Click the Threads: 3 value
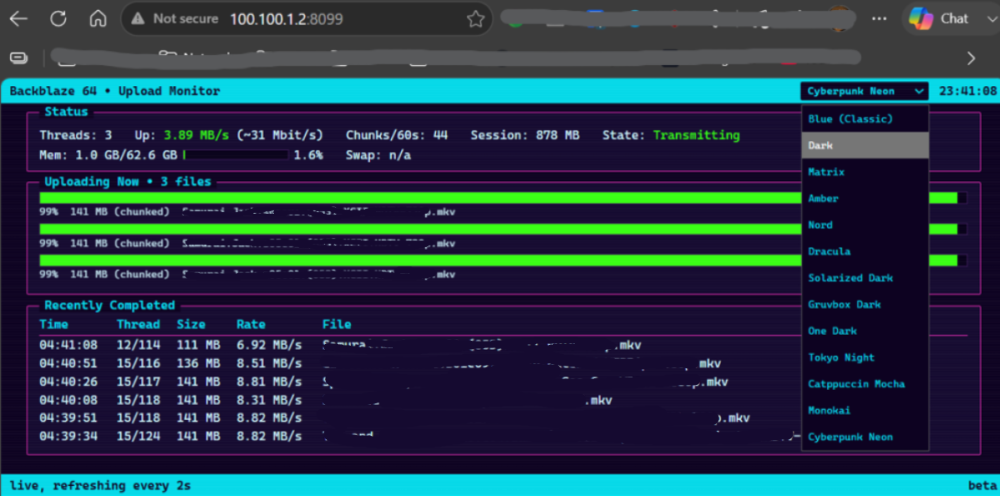This screenshot has height=496, width=1000. (x=76, y=135)
